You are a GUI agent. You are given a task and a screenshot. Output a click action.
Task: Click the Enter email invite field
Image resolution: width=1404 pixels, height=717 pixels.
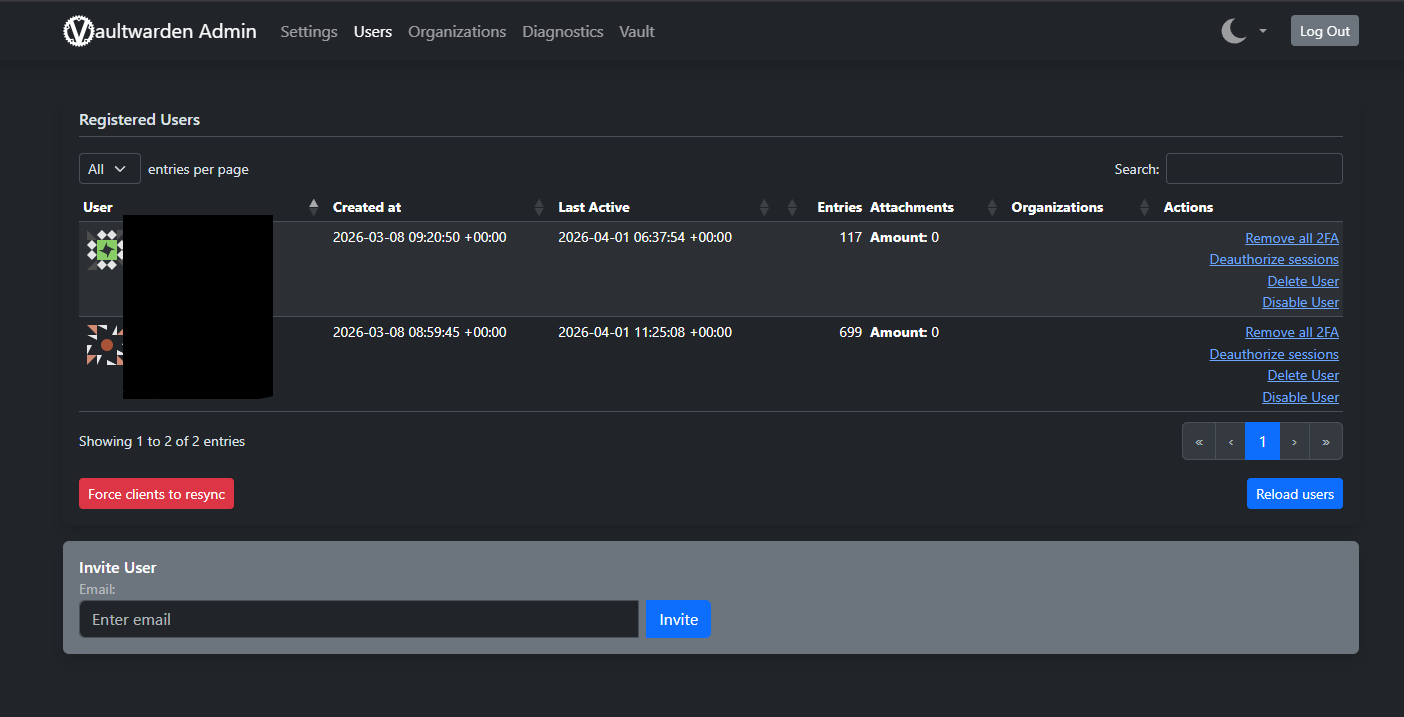click(358, 619)
